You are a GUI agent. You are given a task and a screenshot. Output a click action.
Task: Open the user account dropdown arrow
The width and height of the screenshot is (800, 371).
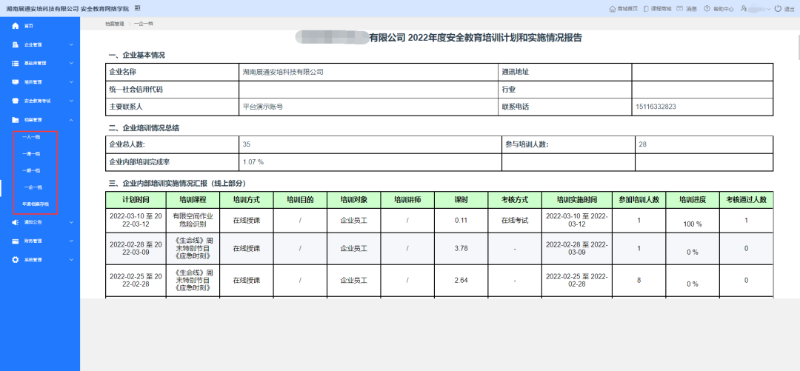click(x=769, y=9)
